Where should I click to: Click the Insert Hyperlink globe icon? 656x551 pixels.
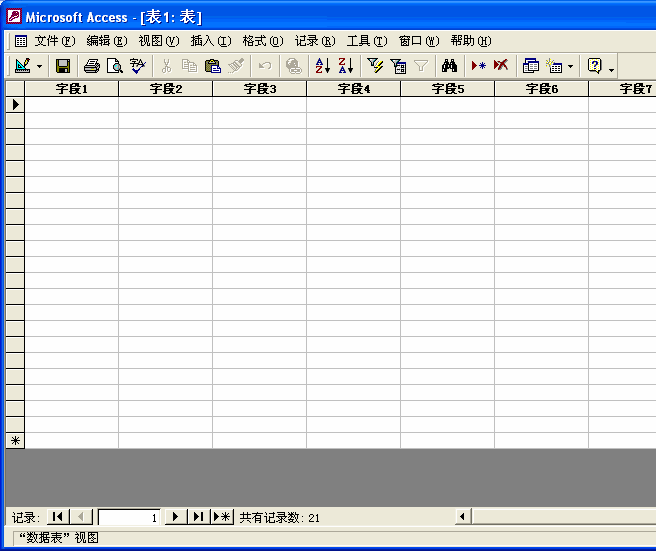[293, 66]
